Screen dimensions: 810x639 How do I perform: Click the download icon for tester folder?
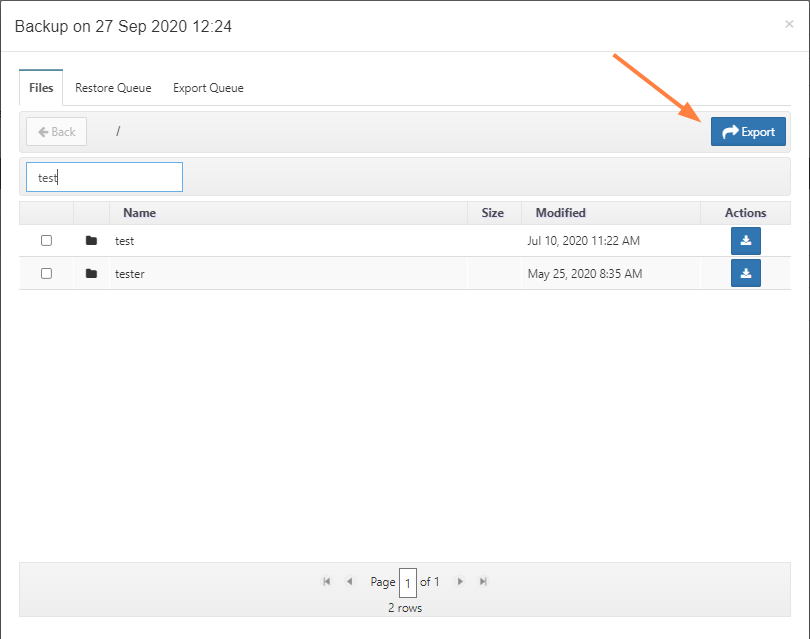pyautogui.click(x=745, y=273)
